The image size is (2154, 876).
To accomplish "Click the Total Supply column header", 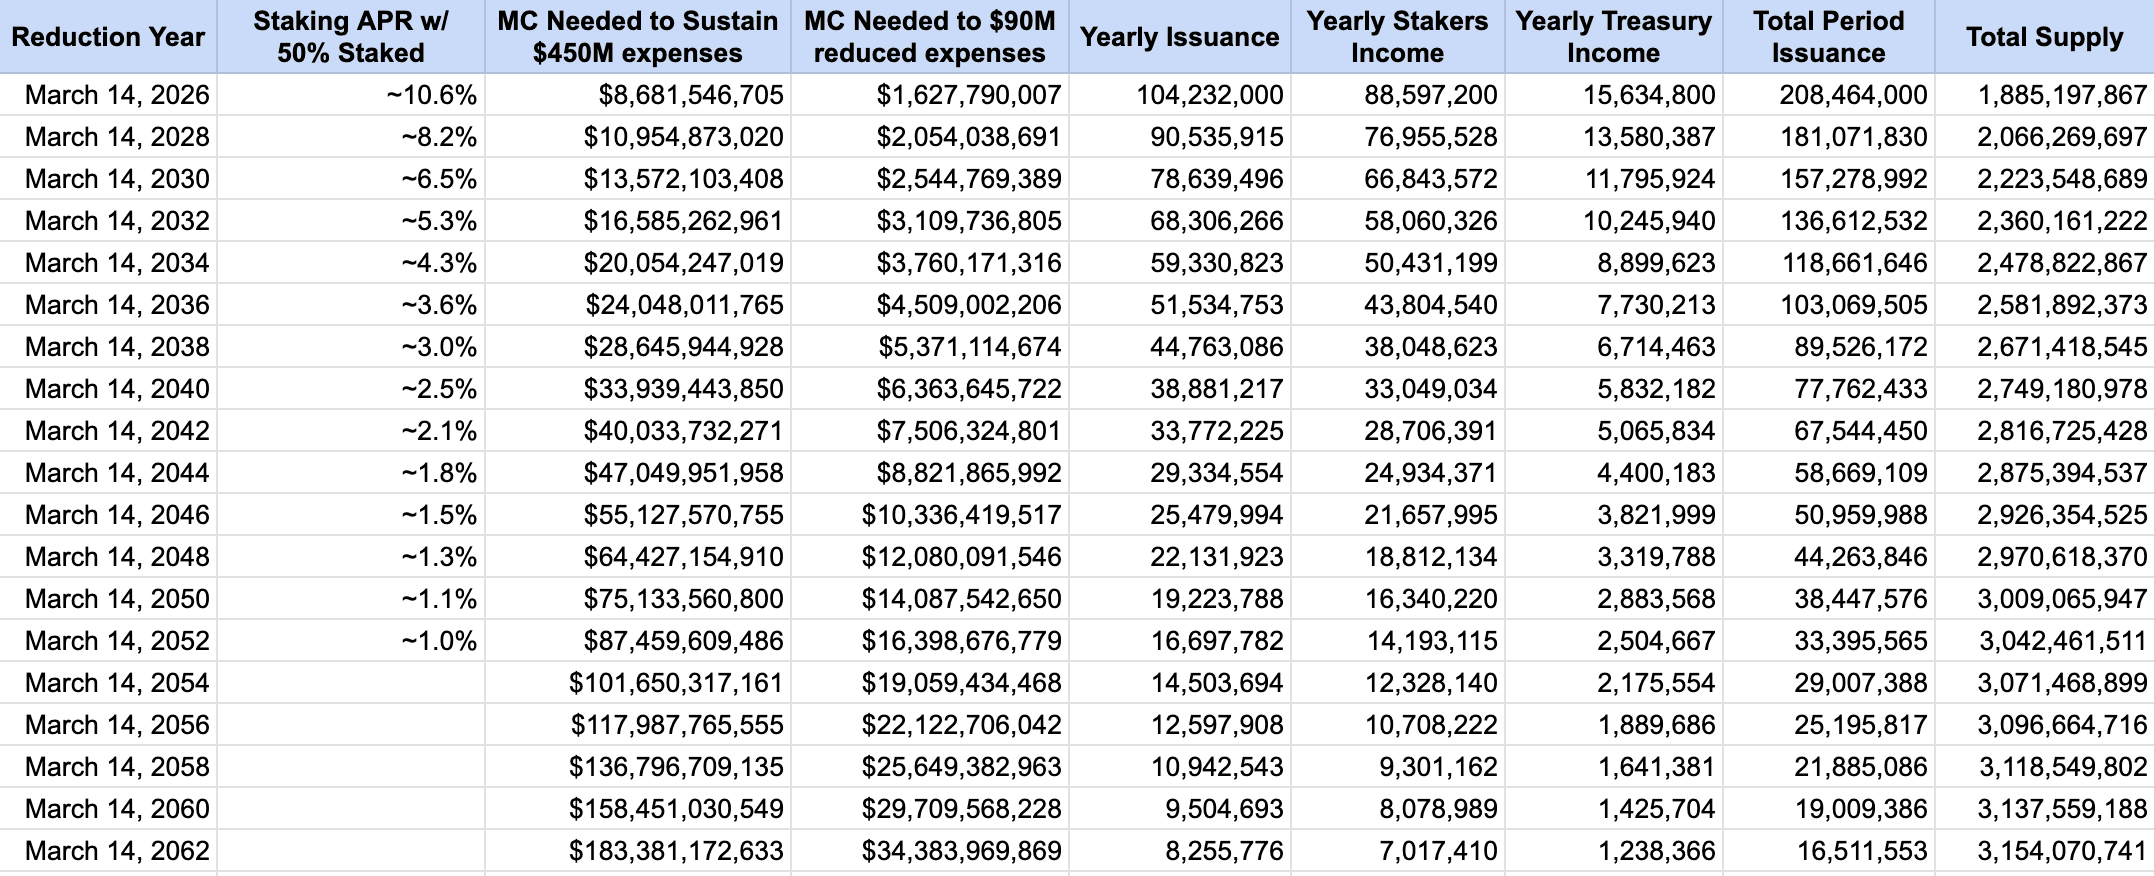I will point(2044,37).
